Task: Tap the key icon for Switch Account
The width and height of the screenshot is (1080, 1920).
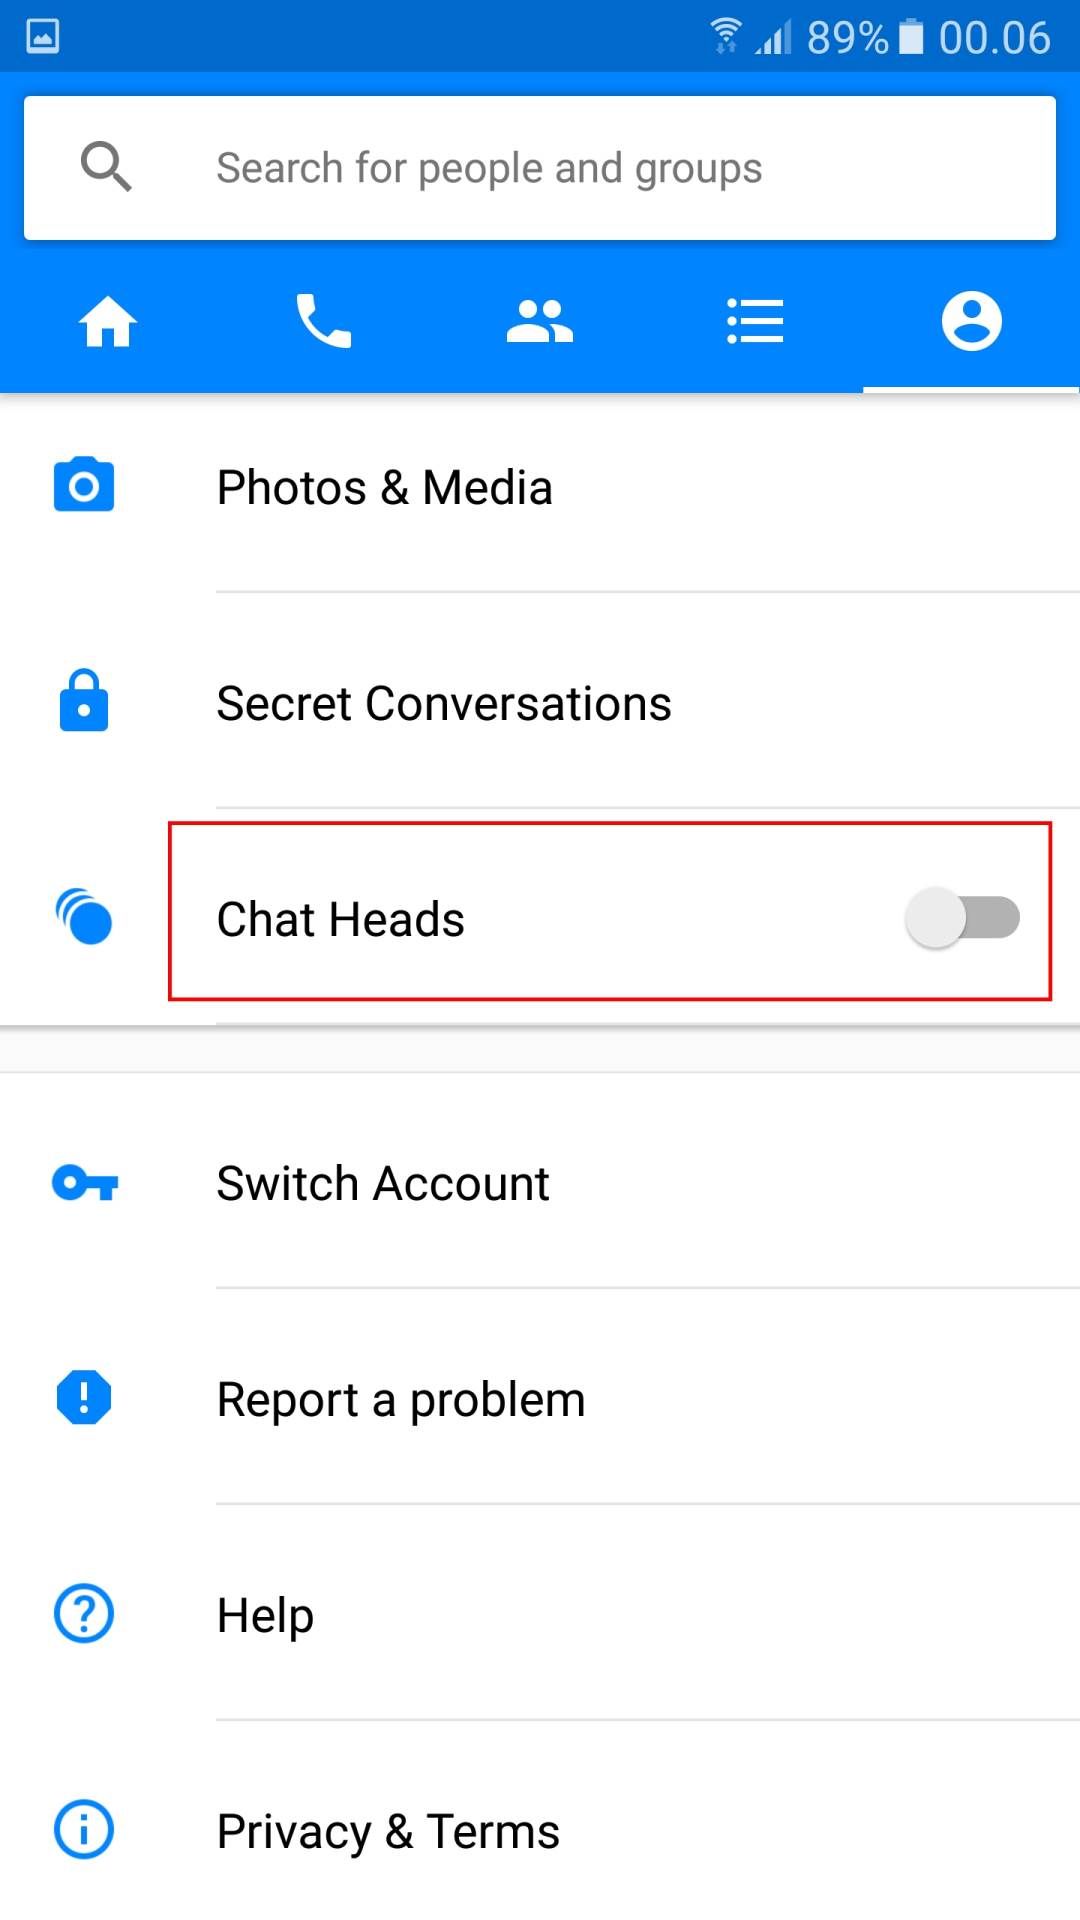Action: coord(85,1183)
